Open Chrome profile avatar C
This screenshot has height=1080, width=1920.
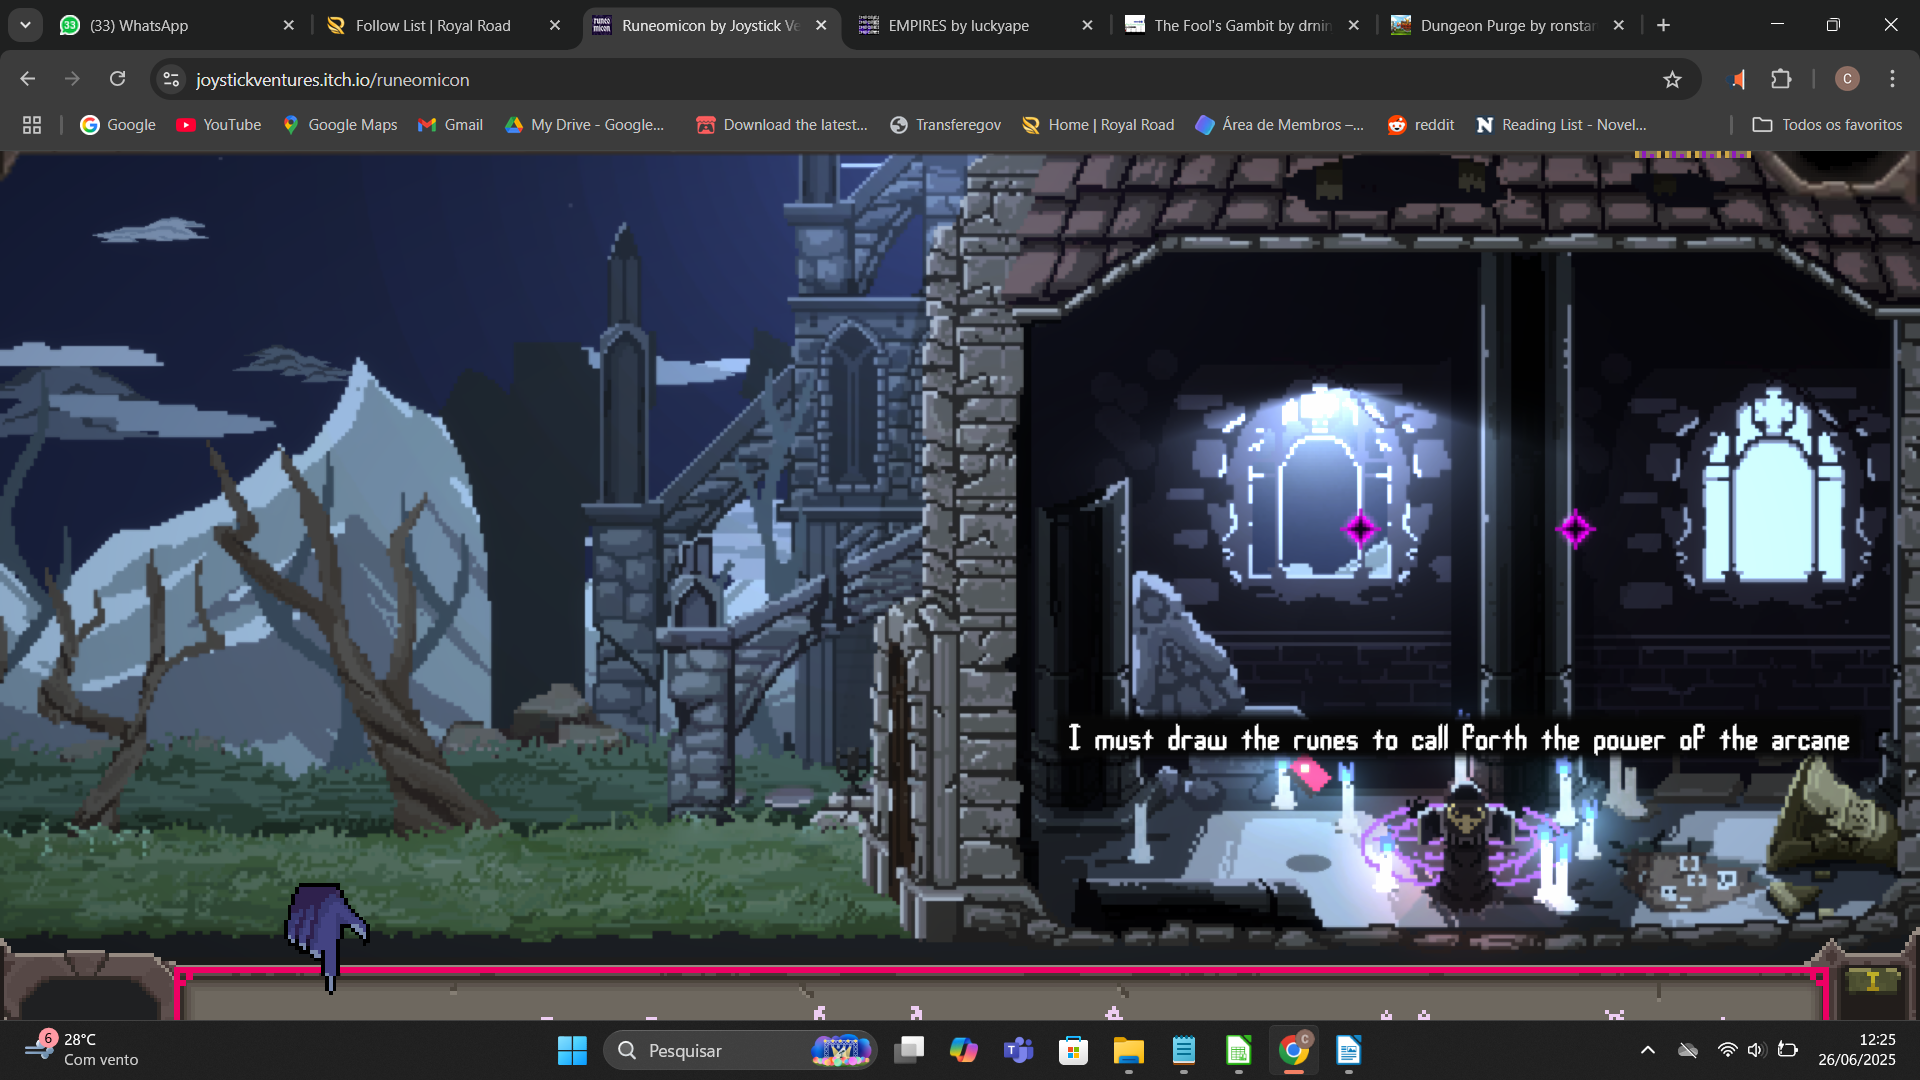click(x=1847, y=79)
